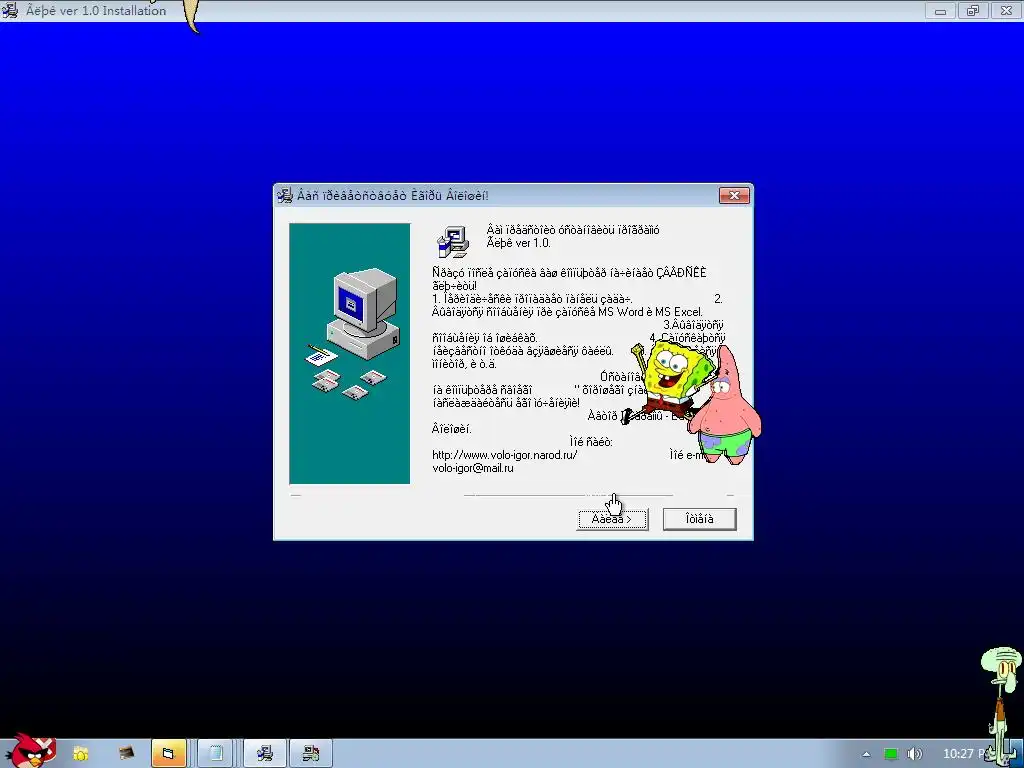Viewport: 1024px width, 768px height.
Task: Click the 'Äàëåå >' next button in the dialog
Action: tap(612, 519)
